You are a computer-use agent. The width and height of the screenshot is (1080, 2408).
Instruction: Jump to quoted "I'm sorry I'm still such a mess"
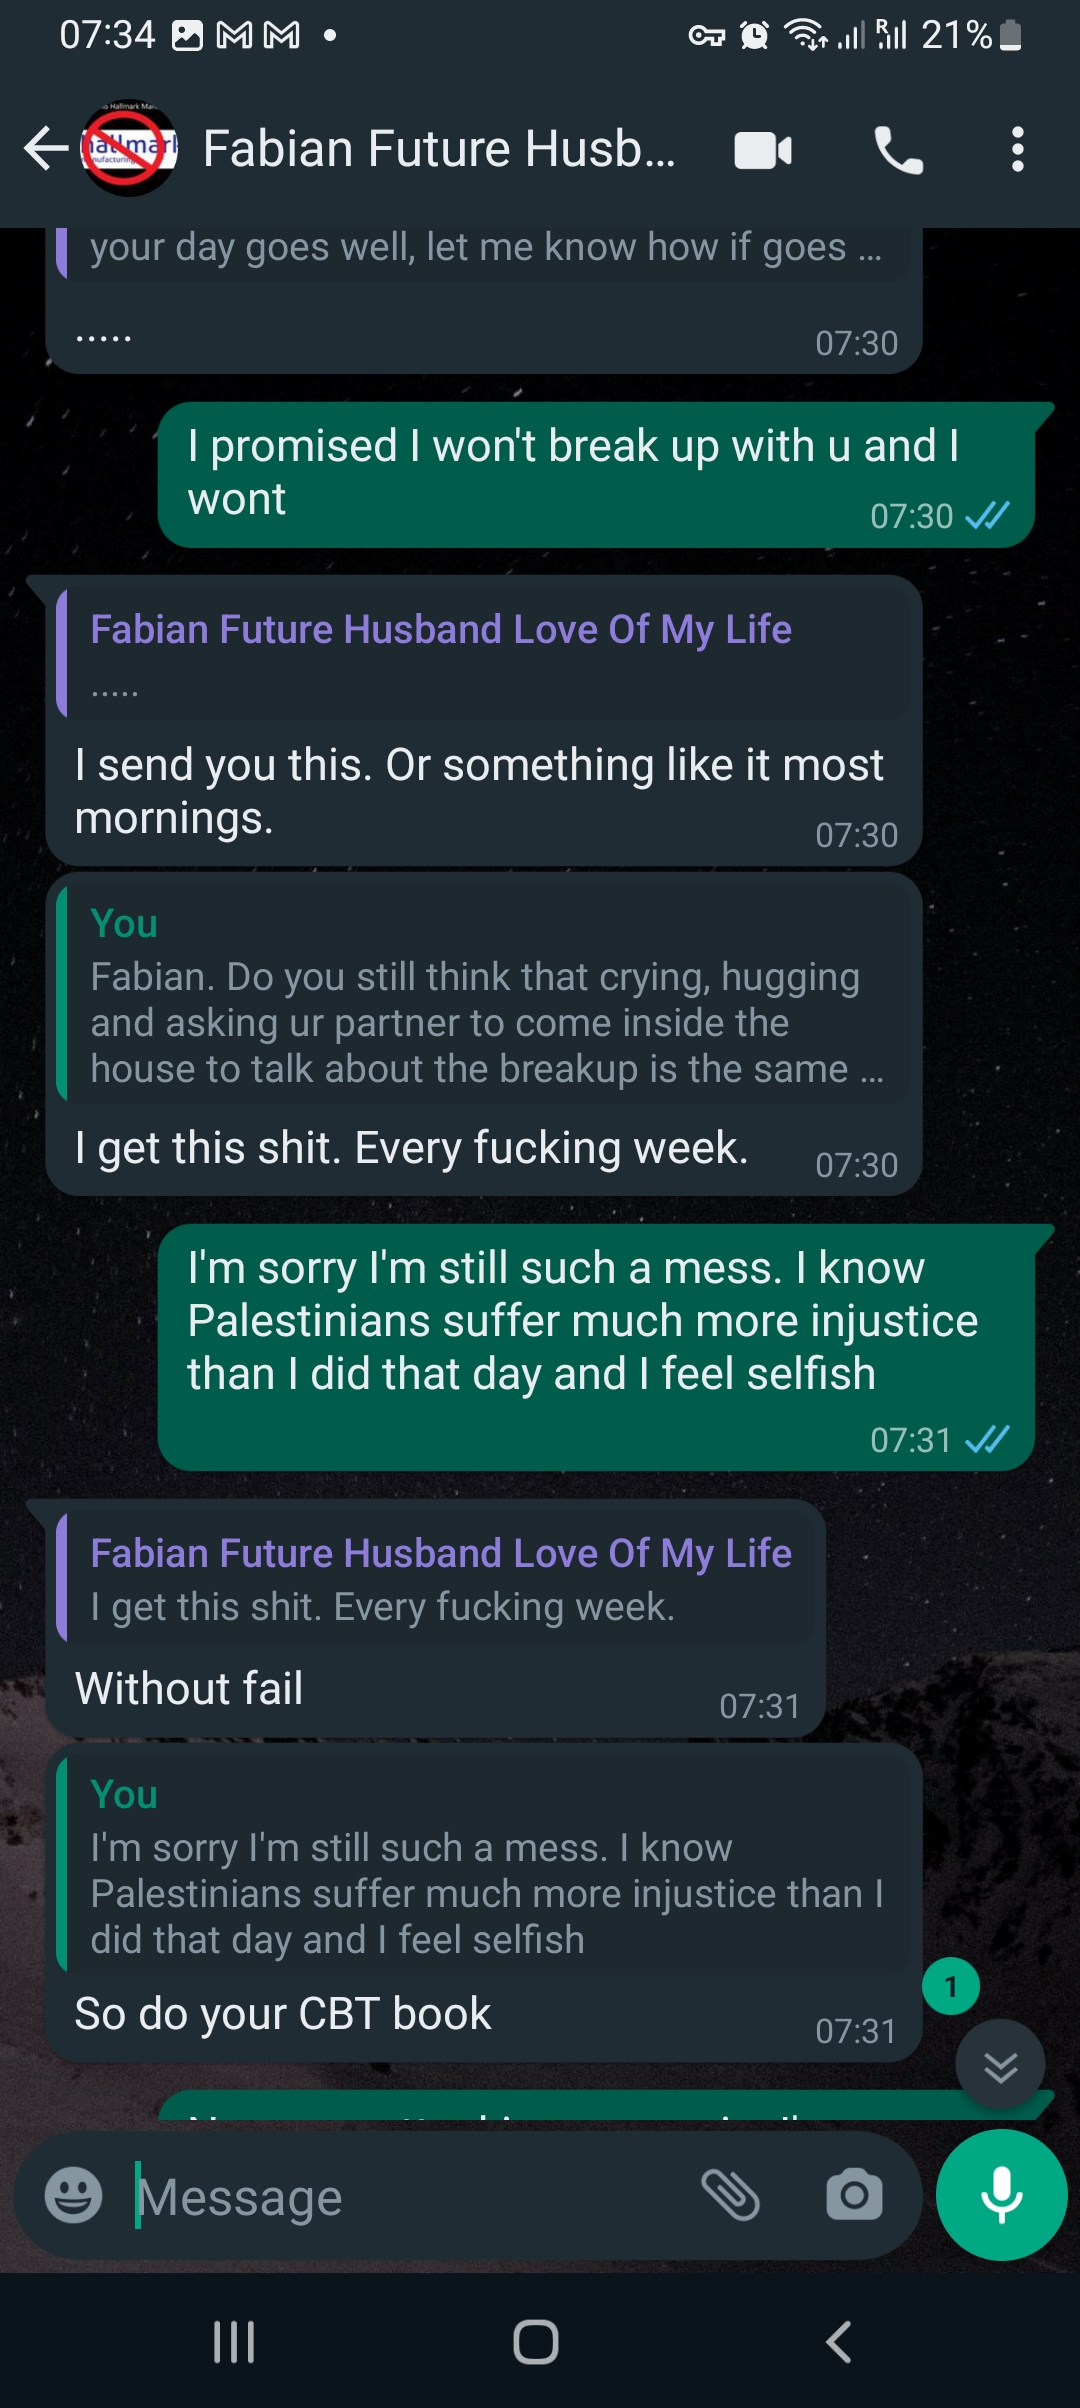click(486, 1872)
